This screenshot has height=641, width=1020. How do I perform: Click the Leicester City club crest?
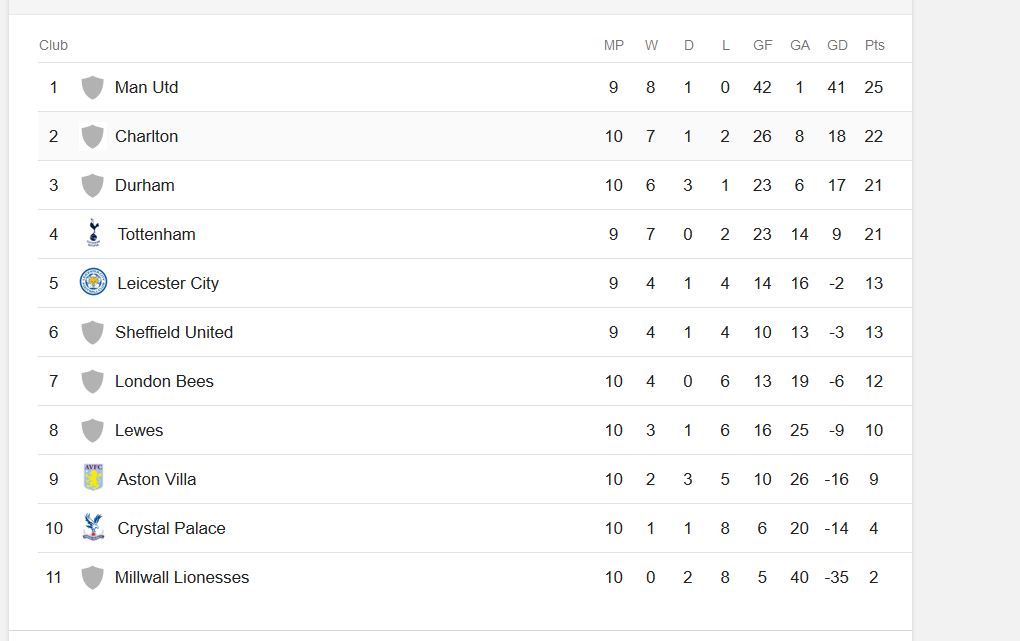click(93, 283)
